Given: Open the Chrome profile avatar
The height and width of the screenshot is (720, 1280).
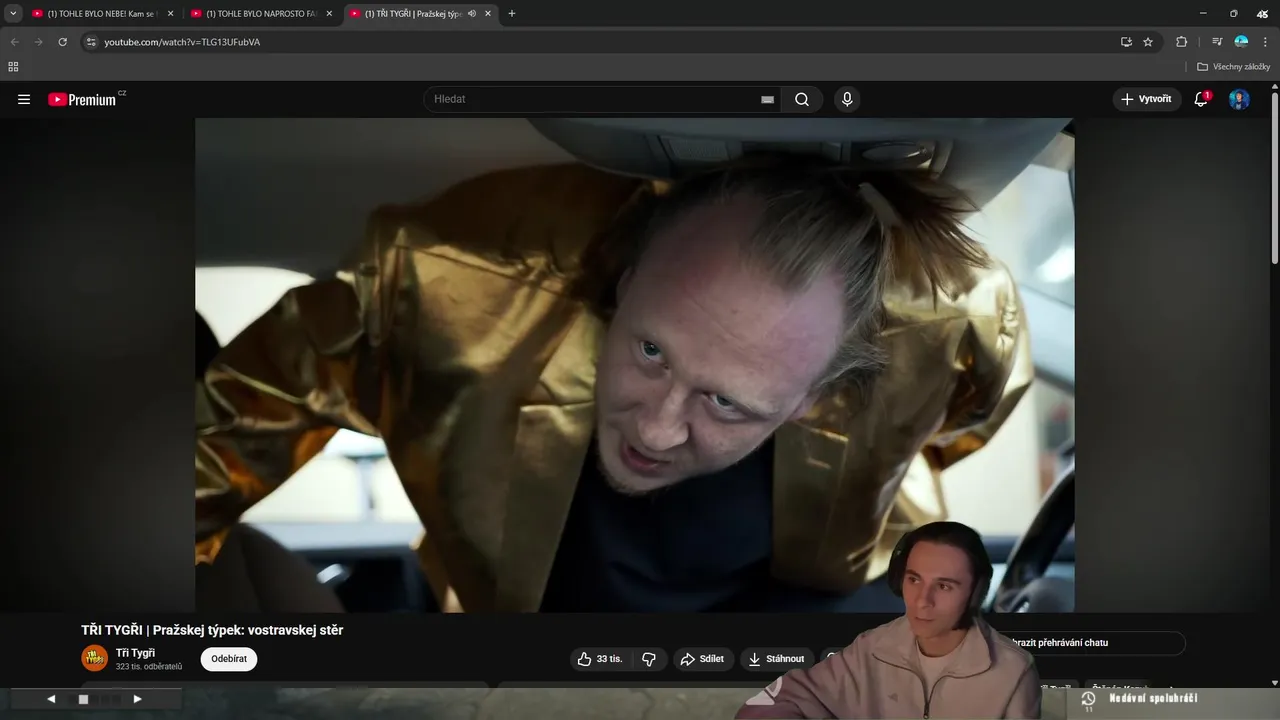Looking at the screenshot, I should coord(1241,42).
